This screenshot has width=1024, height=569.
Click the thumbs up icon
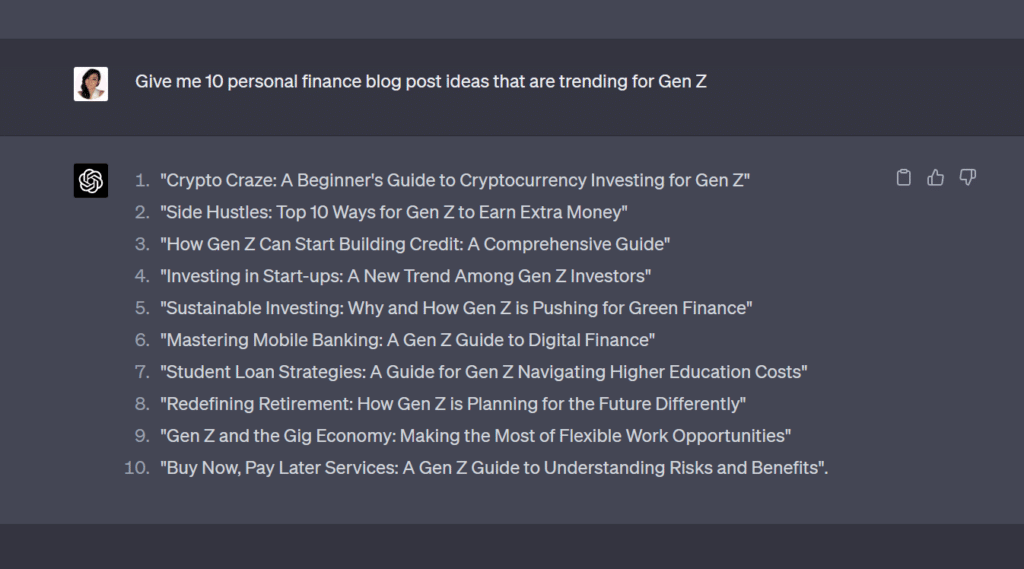coord(936,178)
